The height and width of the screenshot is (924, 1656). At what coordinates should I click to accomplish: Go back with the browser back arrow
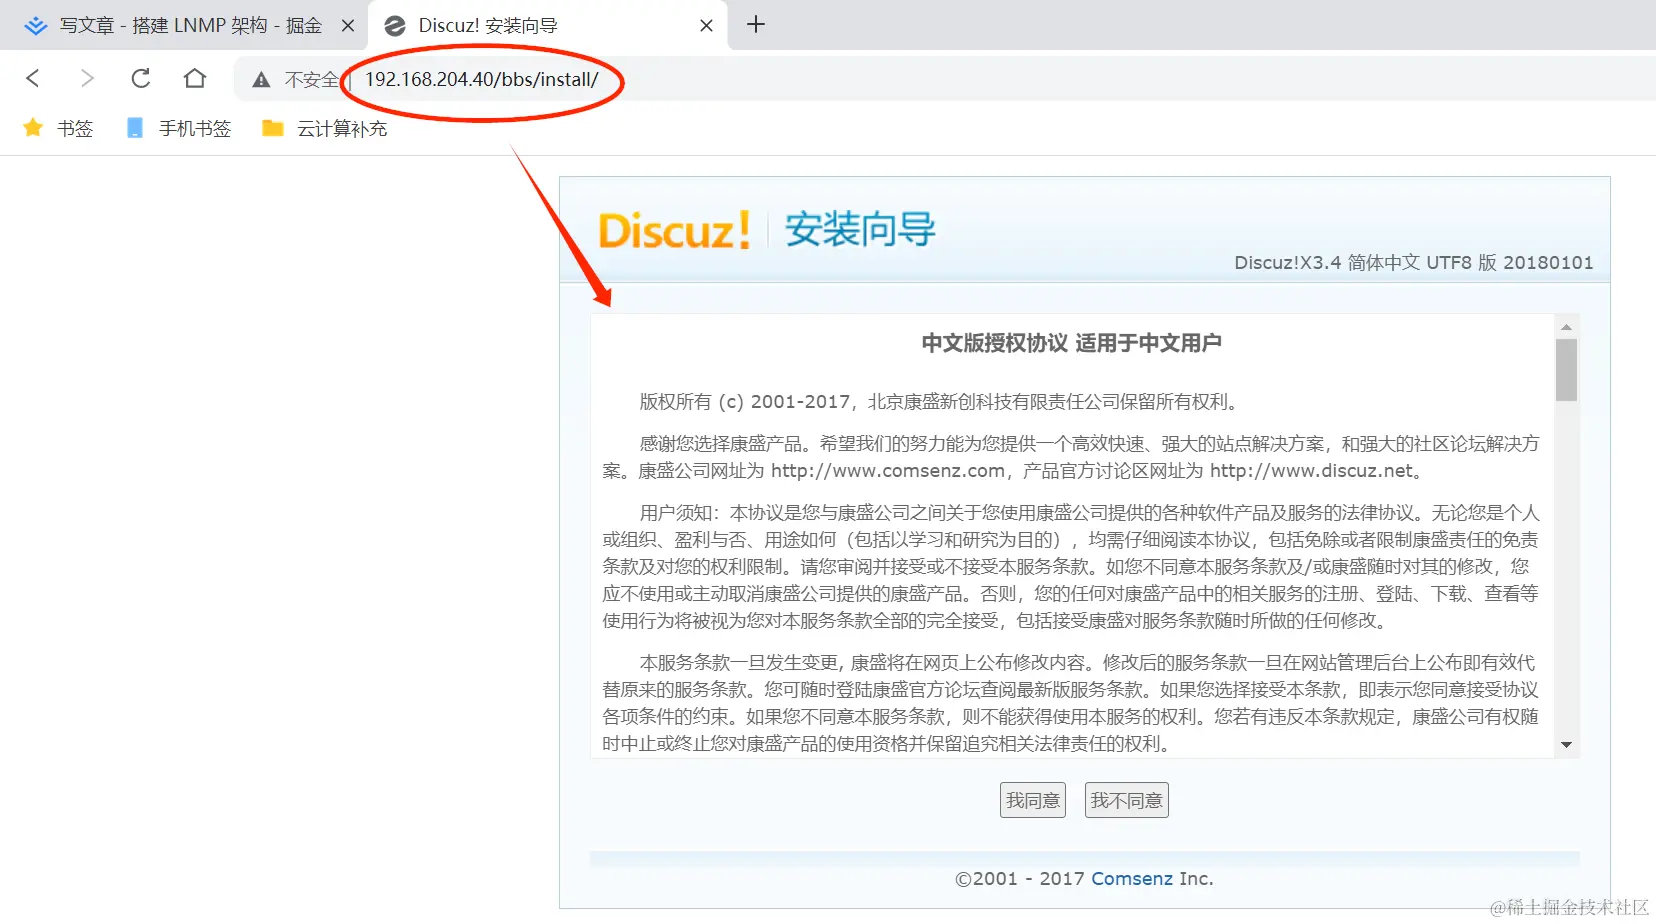(33, 78)
